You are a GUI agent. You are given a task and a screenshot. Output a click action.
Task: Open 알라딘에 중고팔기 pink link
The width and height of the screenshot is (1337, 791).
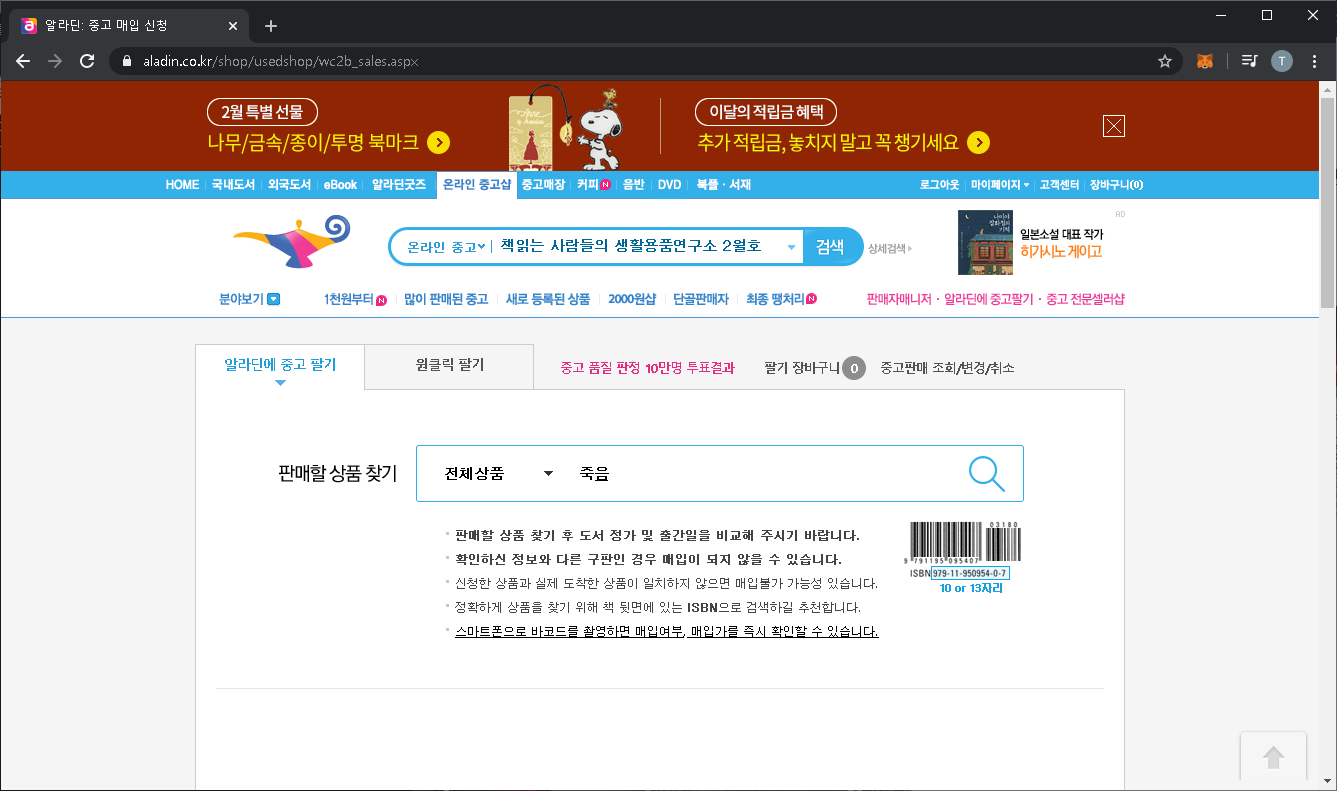(x=988, y=299)
